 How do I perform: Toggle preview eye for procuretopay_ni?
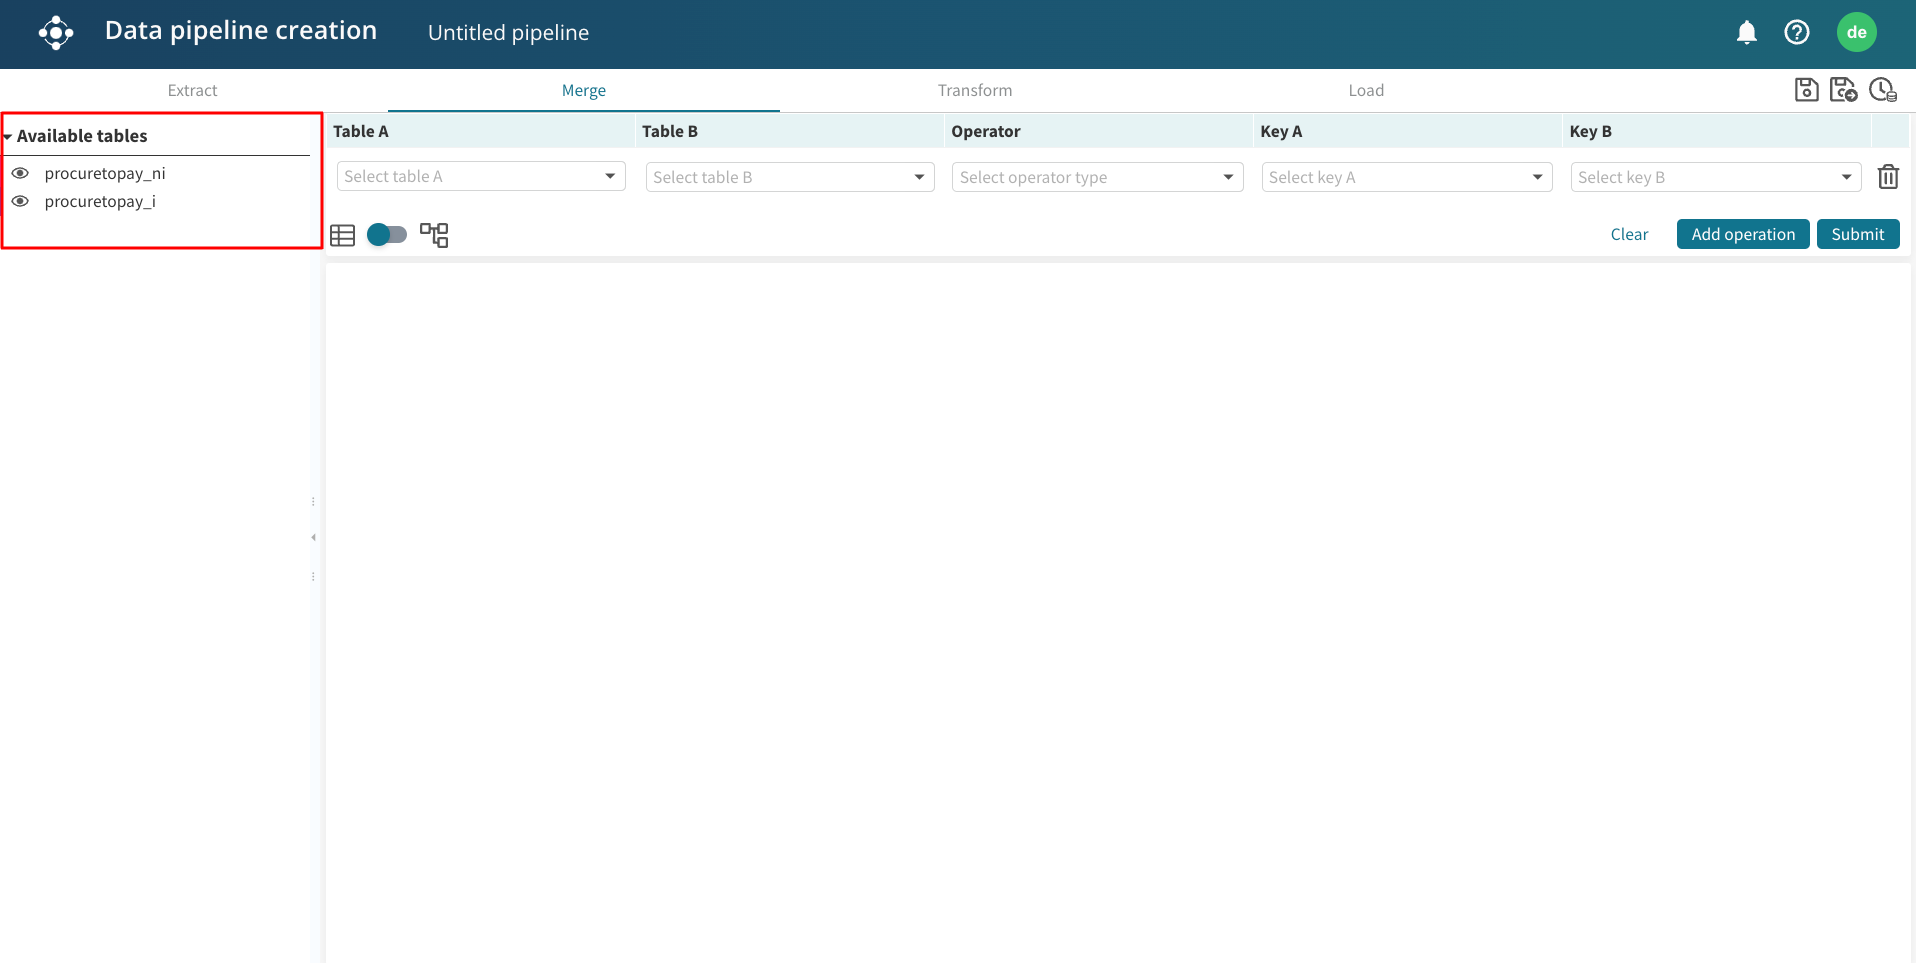[20, 173]
